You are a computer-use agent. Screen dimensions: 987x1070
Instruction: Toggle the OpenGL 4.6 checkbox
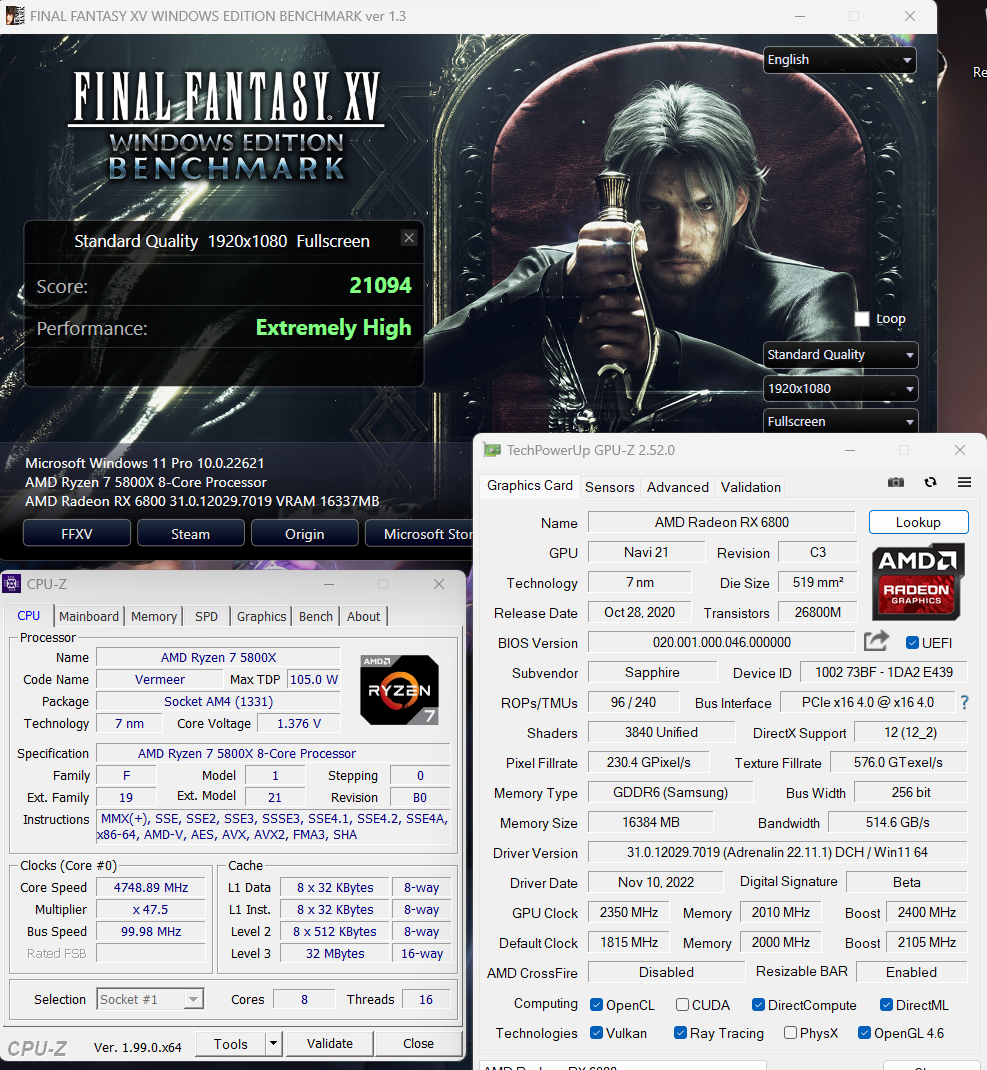864,1032
